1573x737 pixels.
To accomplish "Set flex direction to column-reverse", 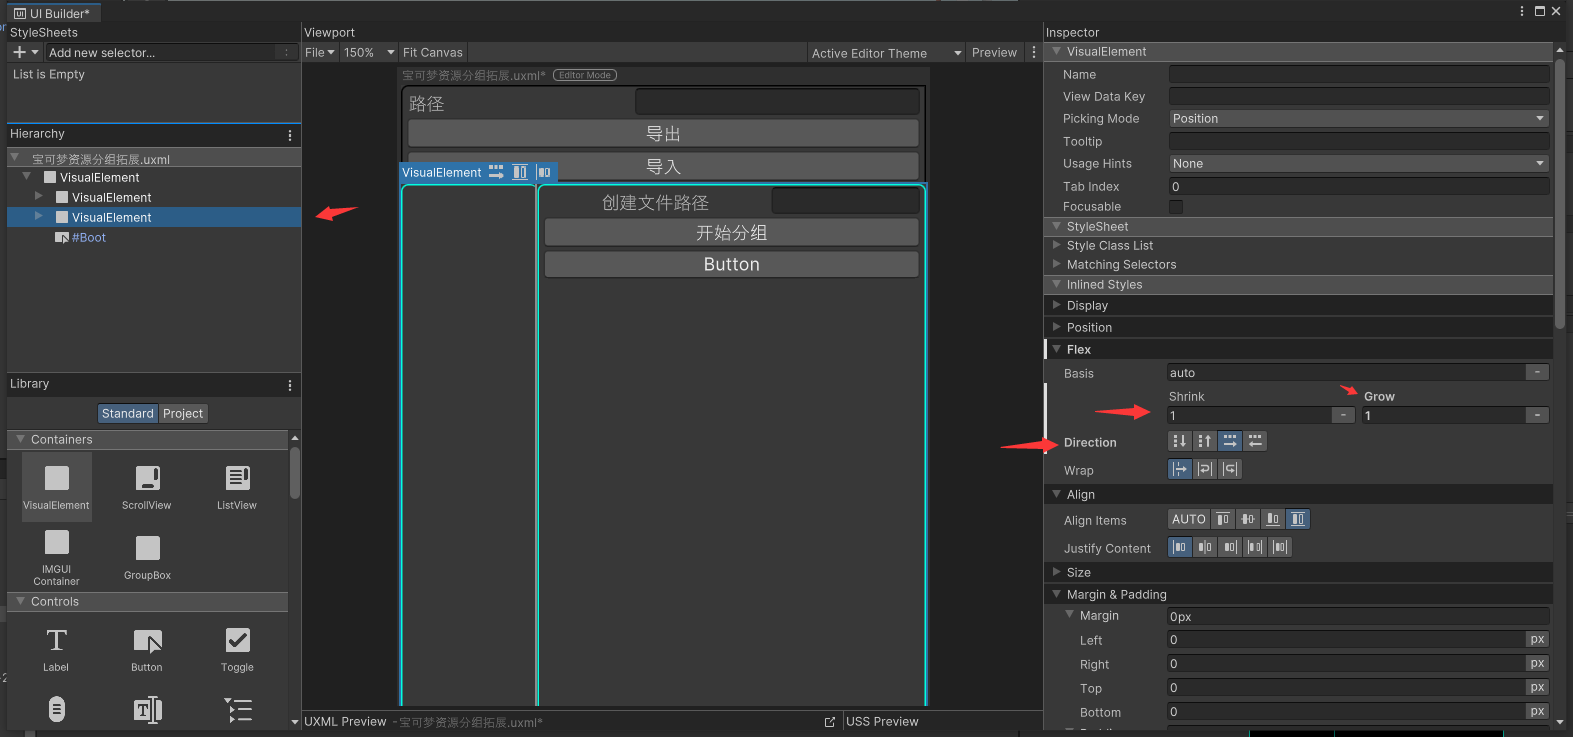I will (x=1205, y=441).
